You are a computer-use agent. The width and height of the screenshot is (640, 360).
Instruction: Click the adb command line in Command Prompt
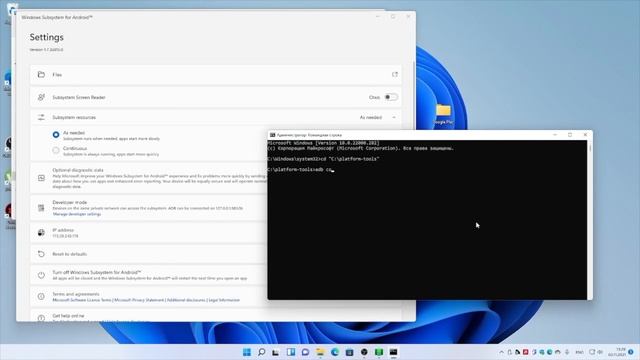[x=301, y=169]
